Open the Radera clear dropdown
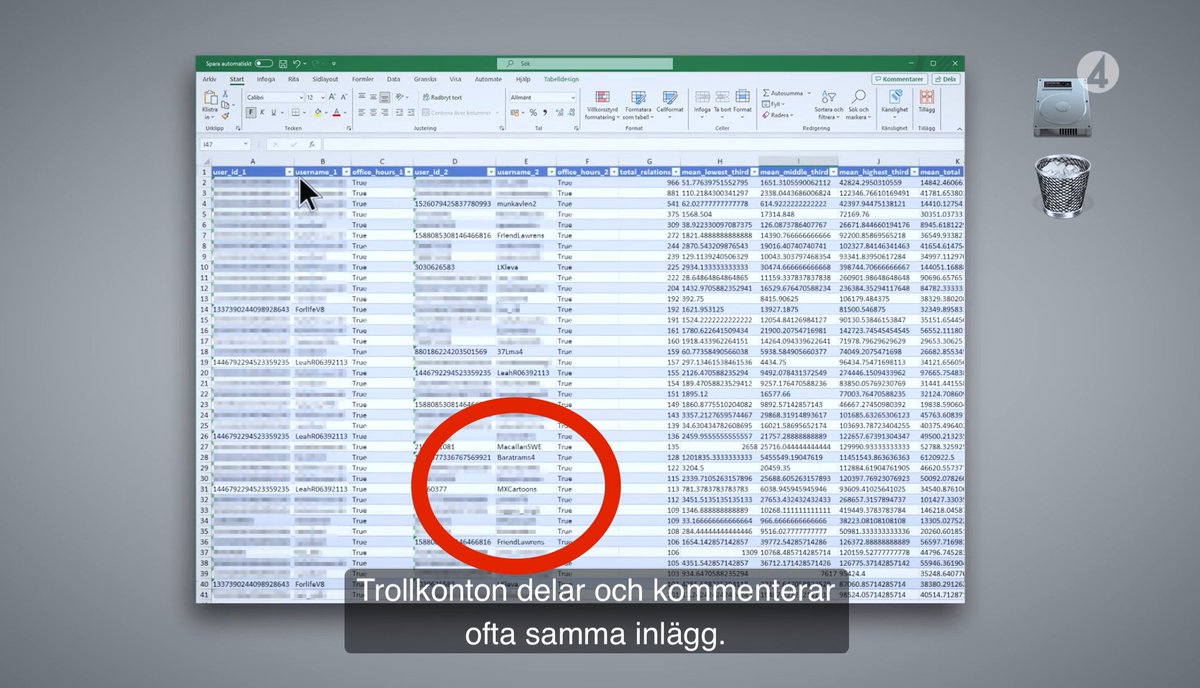The height and width of the screenshot is (688, 1200). [x=778, y=115]
